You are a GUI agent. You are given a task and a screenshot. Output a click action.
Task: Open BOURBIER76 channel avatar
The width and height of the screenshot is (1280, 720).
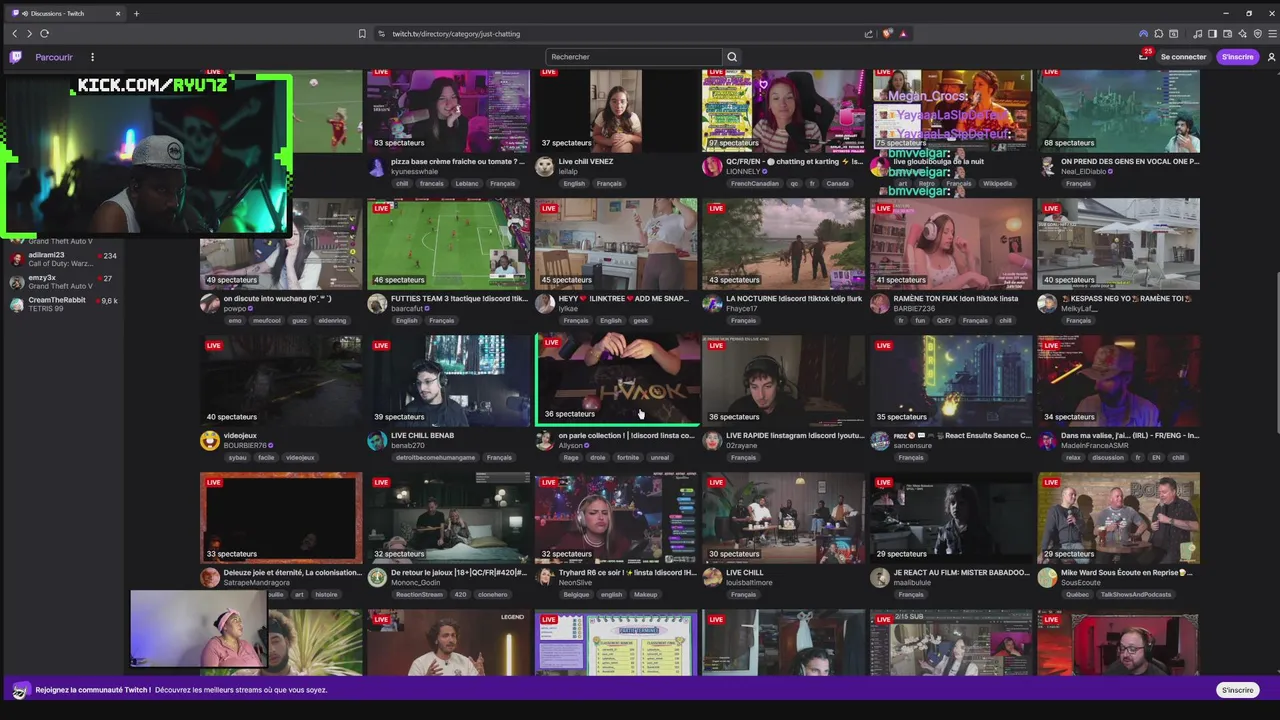[209, 440]
